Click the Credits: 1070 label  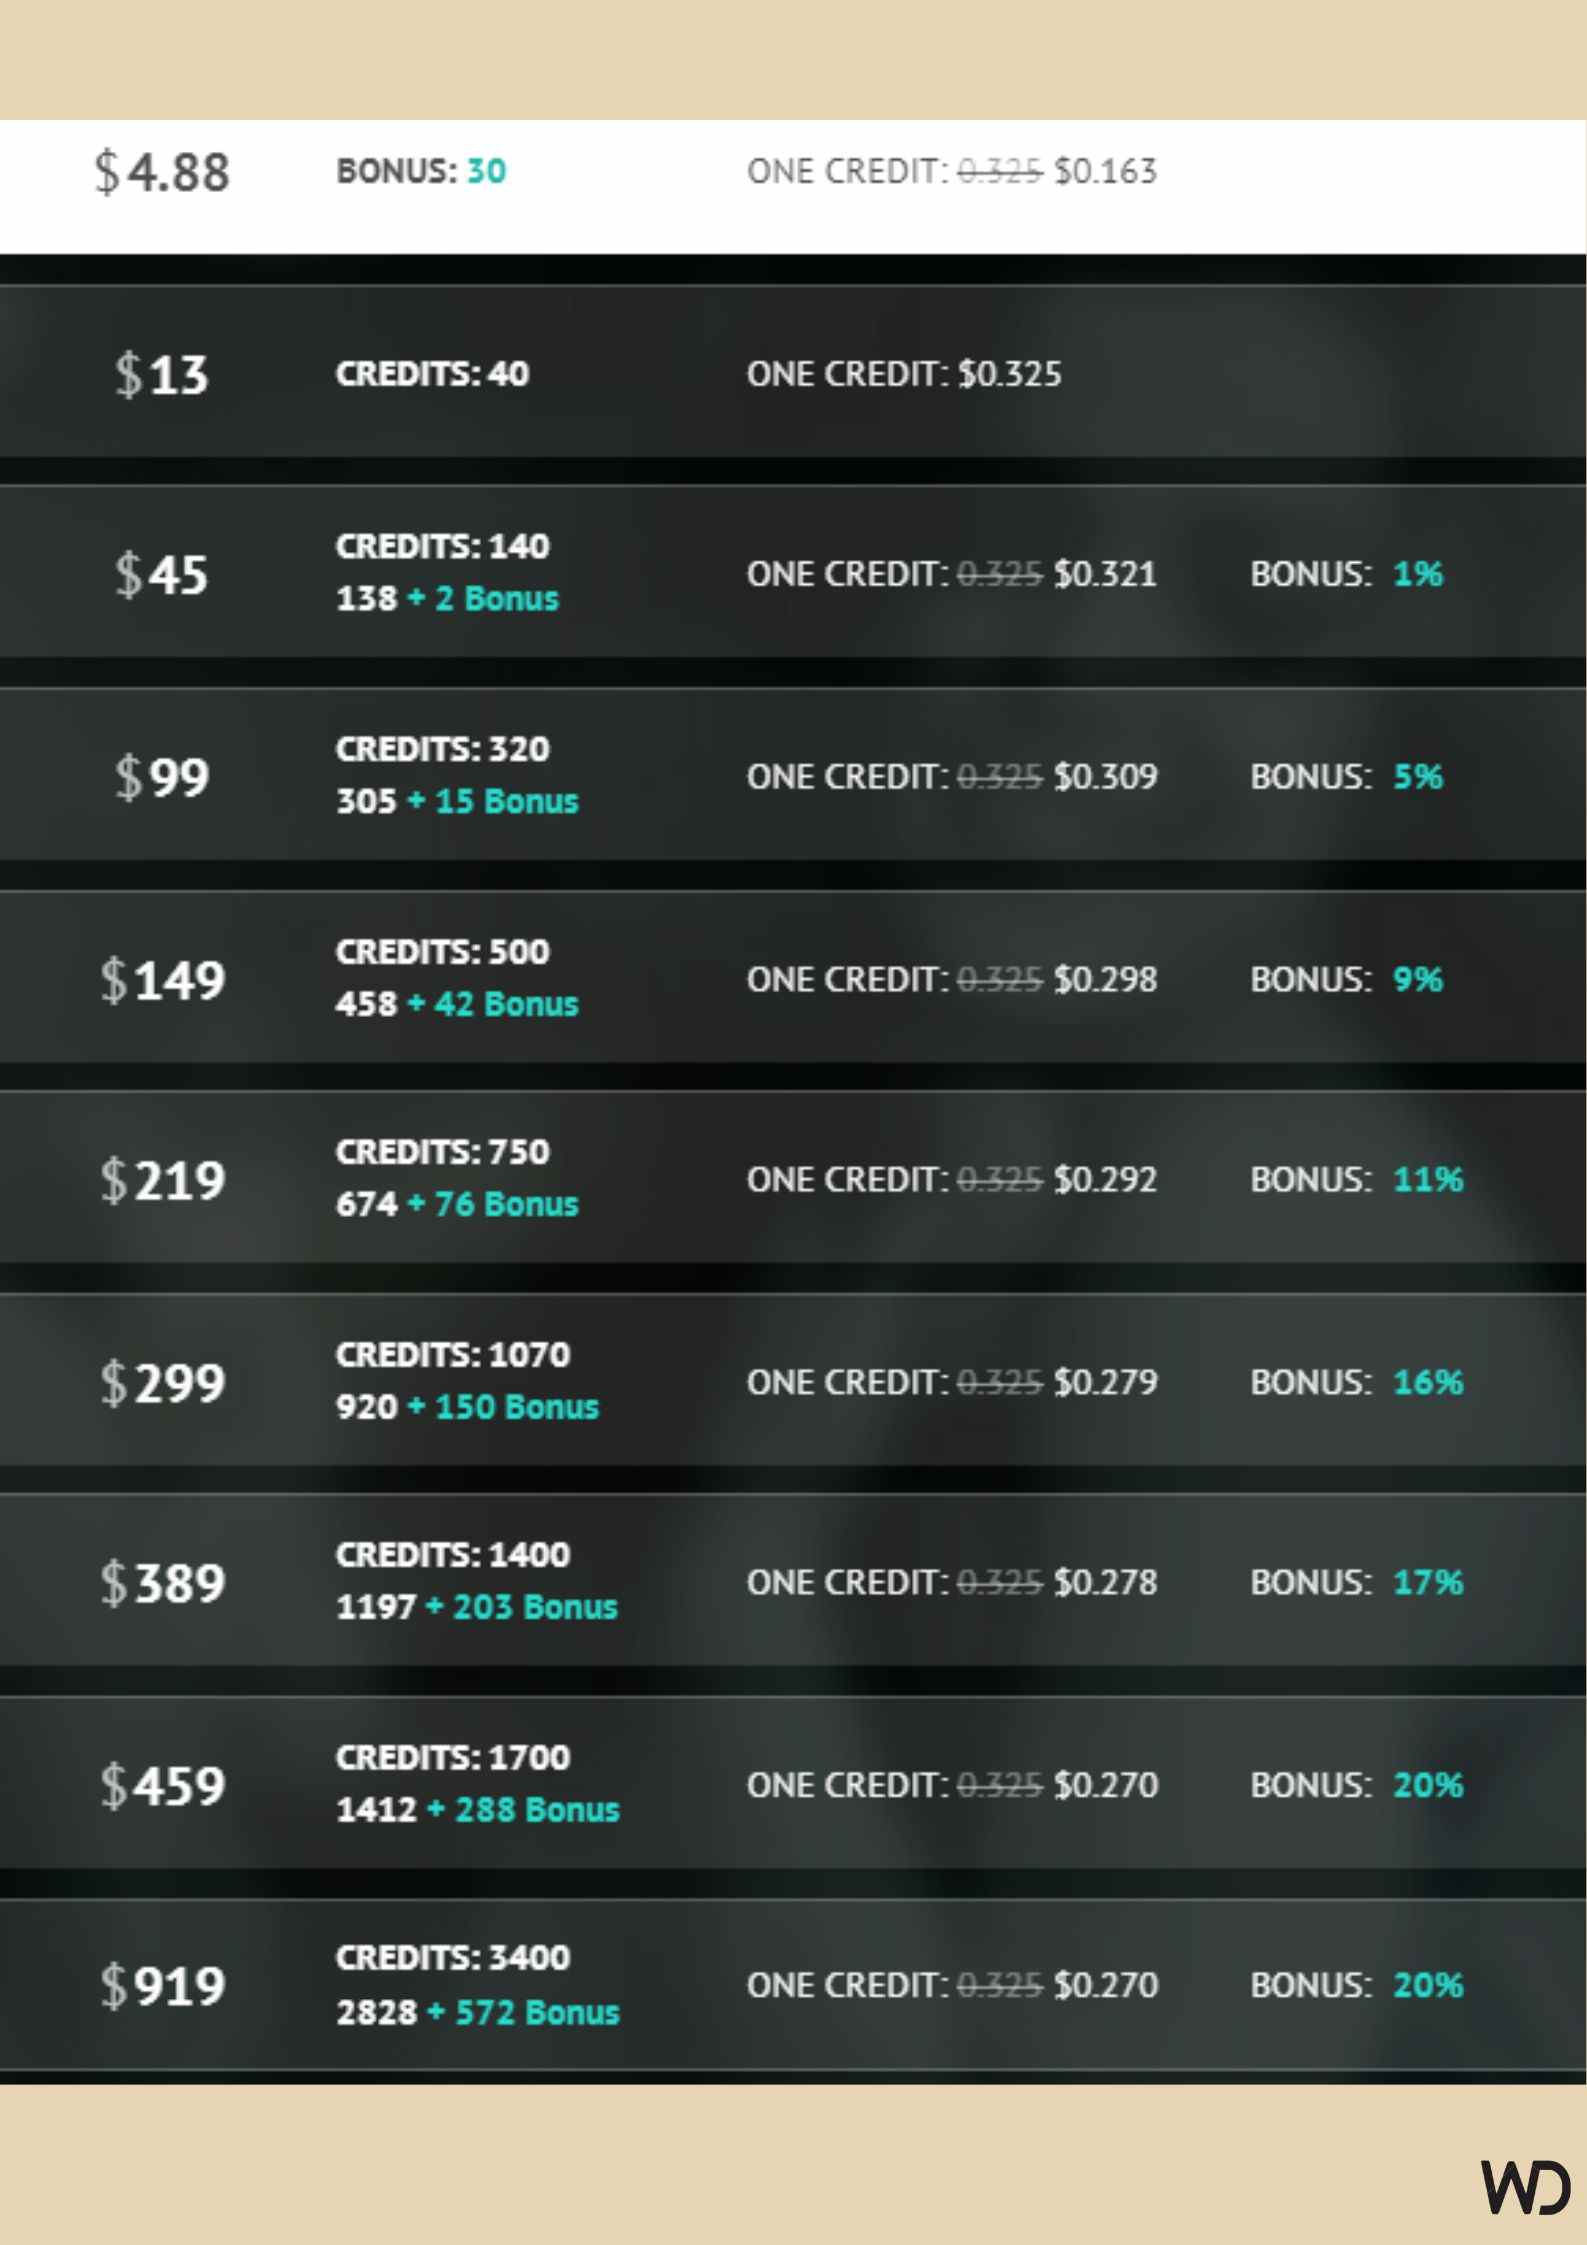click(453, 1354)
